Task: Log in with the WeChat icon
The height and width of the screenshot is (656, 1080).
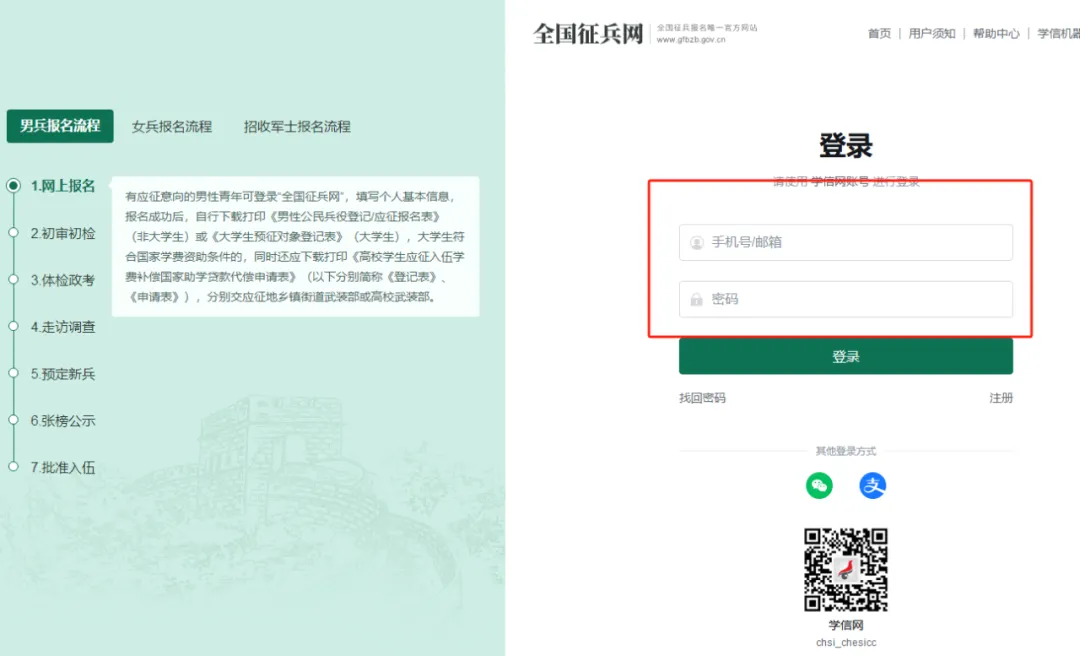Action: [819, 486]
